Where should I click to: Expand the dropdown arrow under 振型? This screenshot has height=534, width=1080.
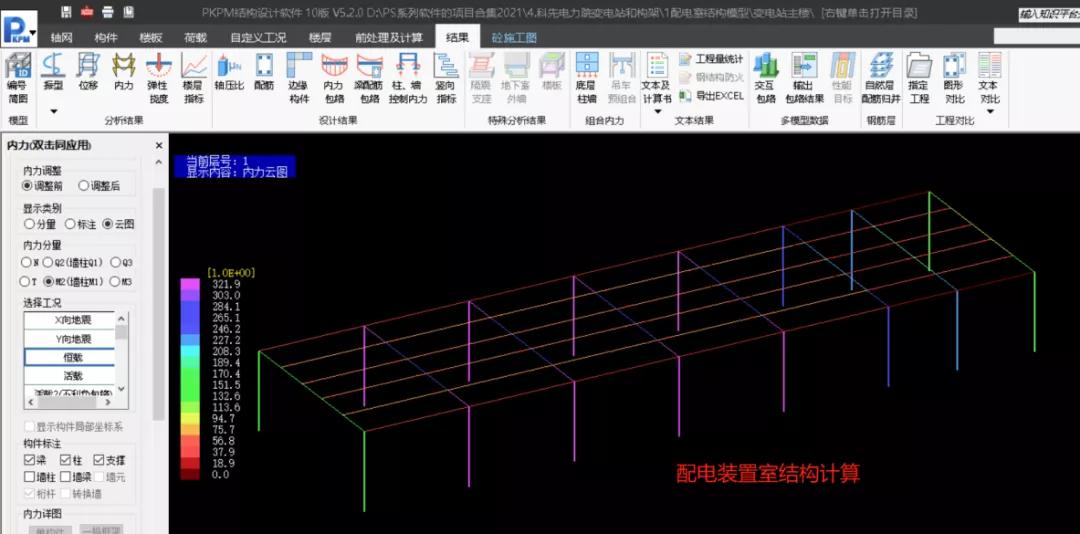(x=54, y=112)
